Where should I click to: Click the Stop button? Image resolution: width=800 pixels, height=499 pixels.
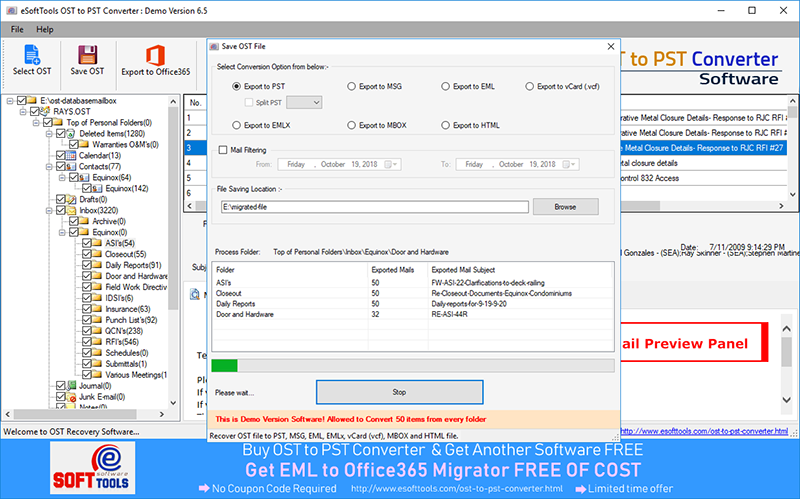click(399, 392)
